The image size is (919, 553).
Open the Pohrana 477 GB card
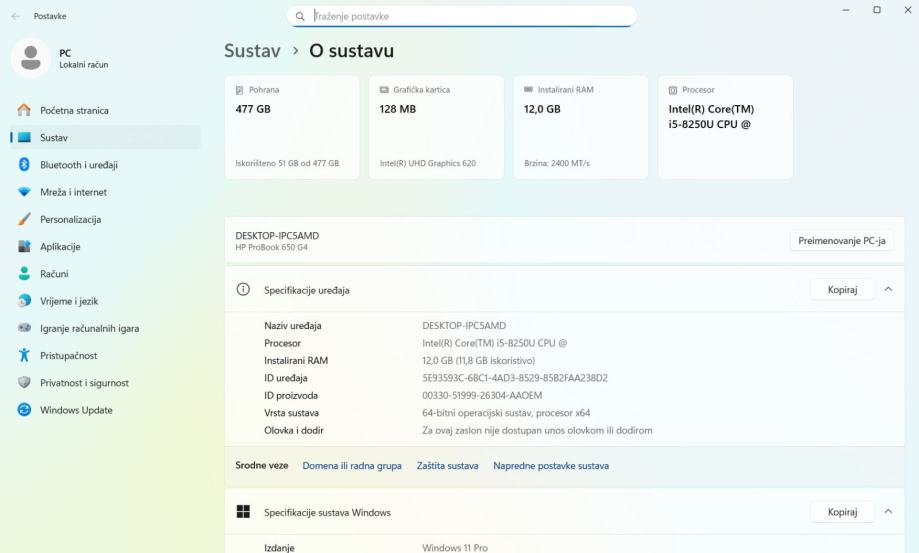pos(292,127)
